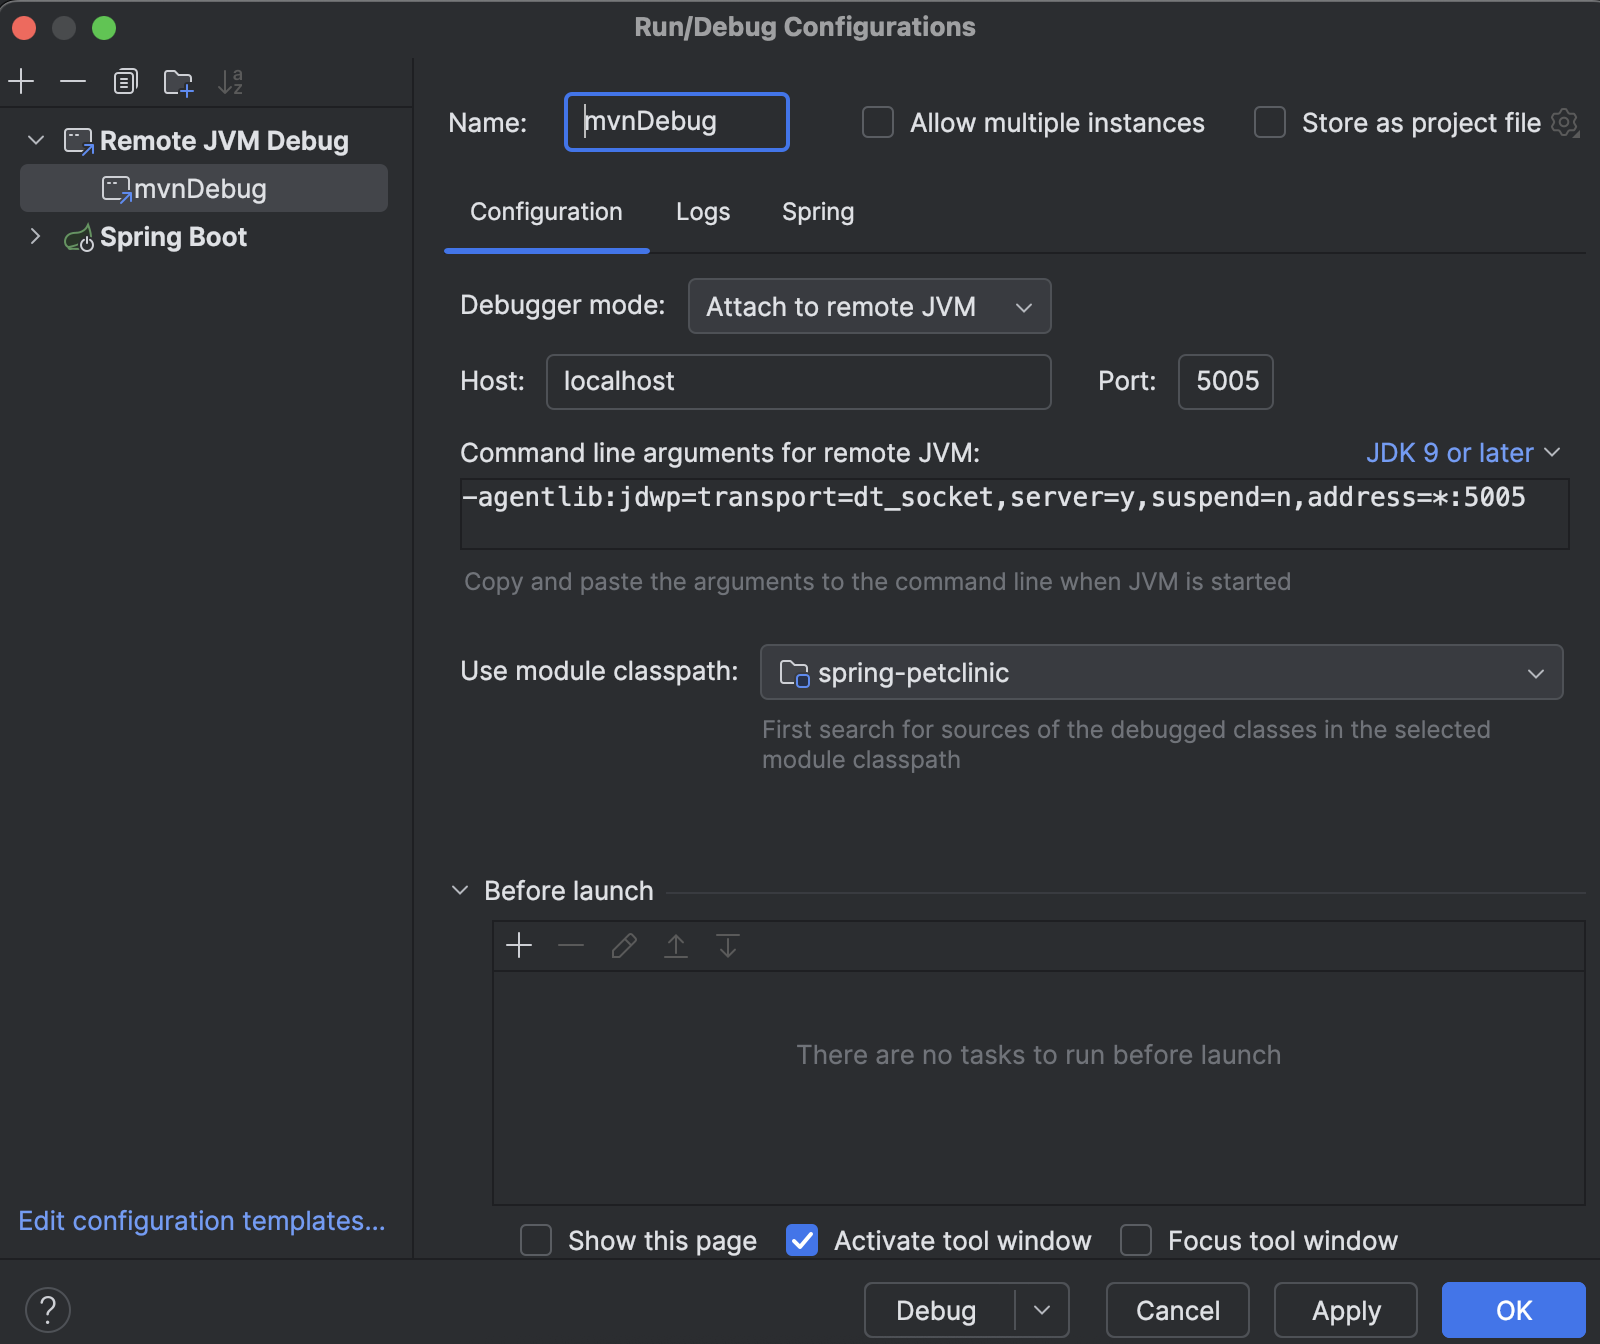Select the Host input field
This screenshot has width=1600, height=1344.
797,381
